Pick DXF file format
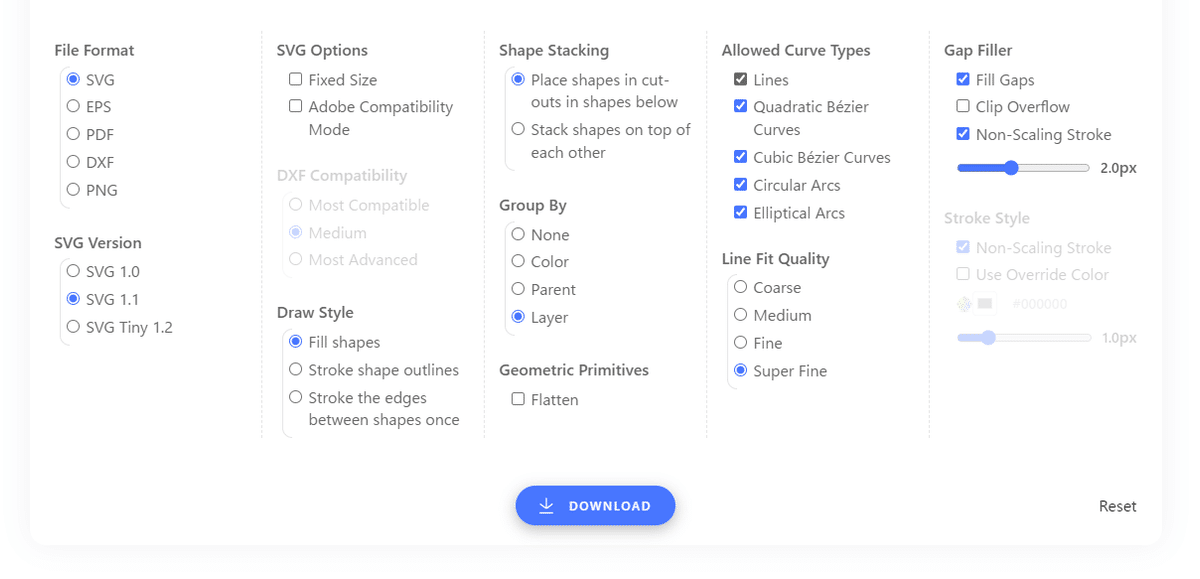 coord(73,162)
